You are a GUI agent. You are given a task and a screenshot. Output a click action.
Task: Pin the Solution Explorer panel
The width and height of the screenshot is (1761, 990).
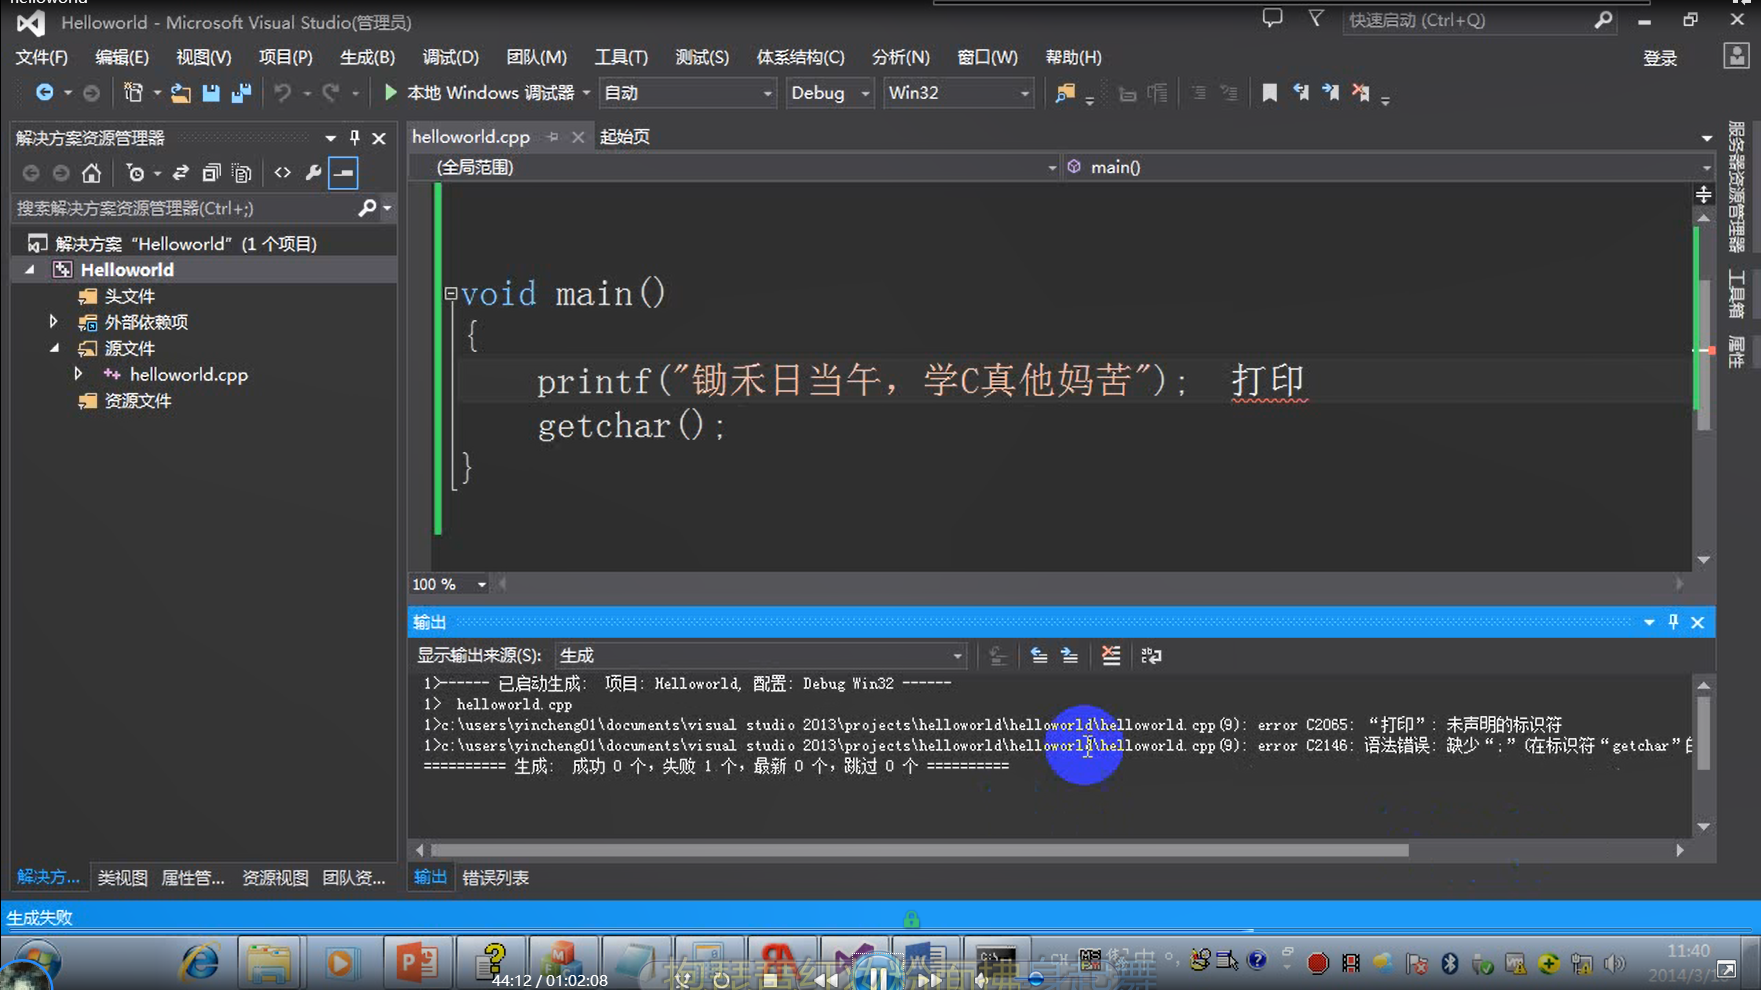[353, 138]
